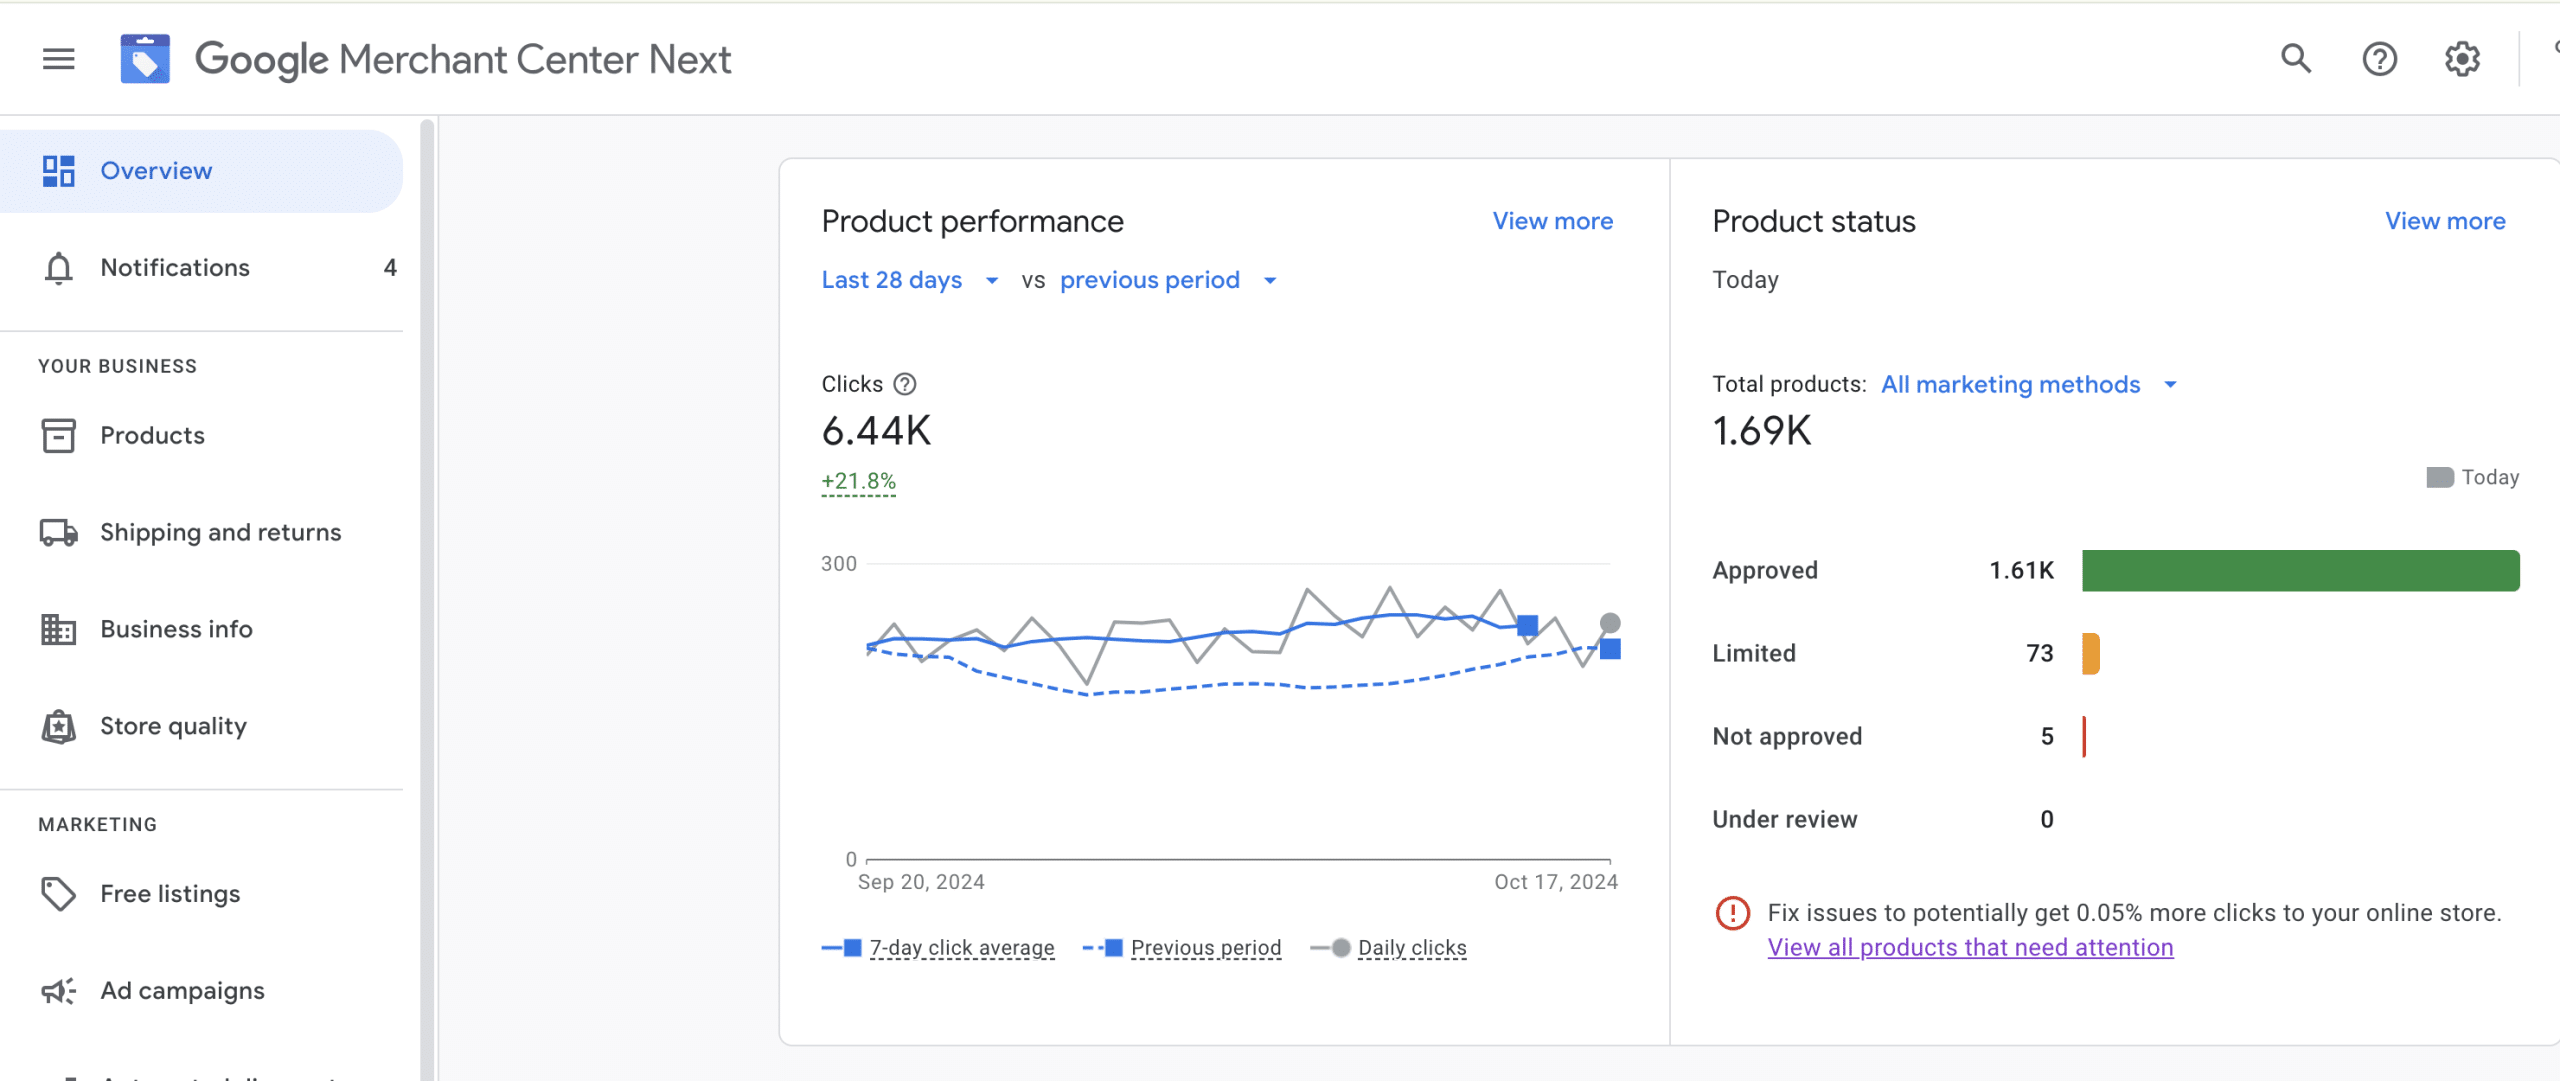Open the previous period comparison dropdown
The height and width of the screenshot is (1081, 2560).
[1169, 280]
